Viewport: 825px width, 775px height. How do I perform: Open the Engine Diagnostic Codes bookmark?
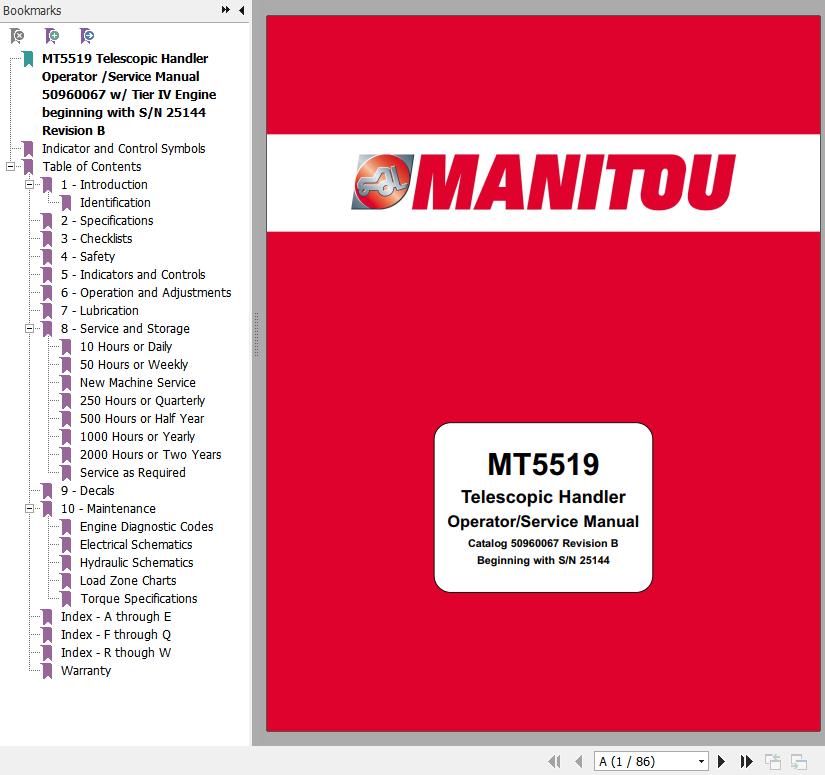146,526
